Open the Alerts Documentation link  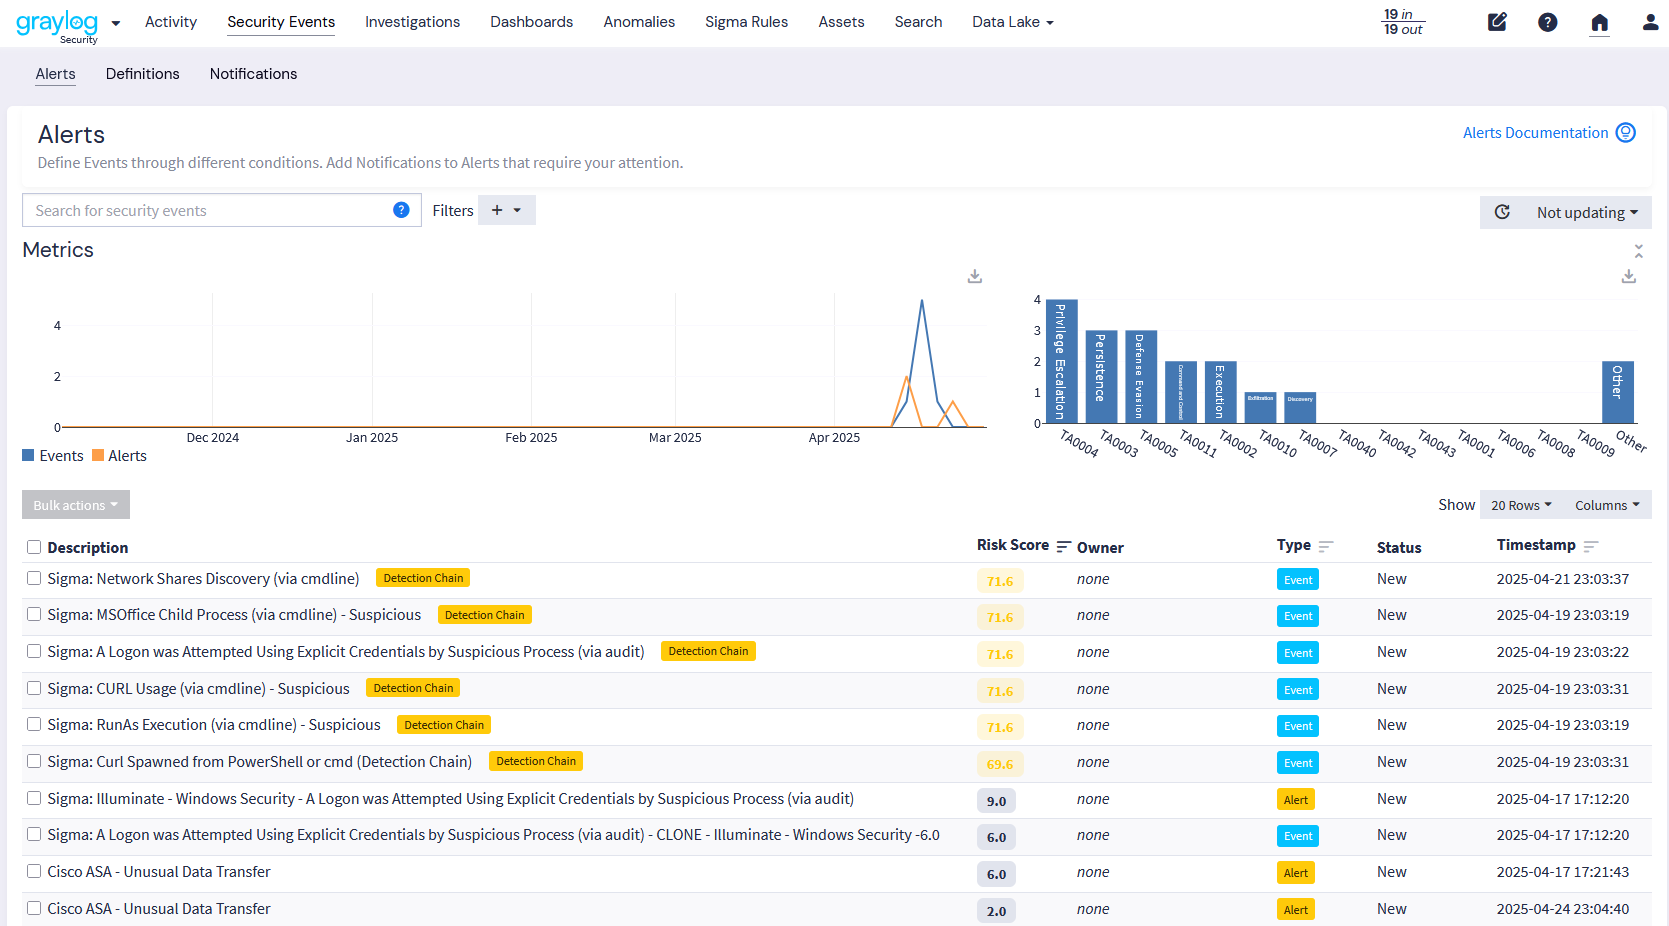click(x=1535, y=133)
